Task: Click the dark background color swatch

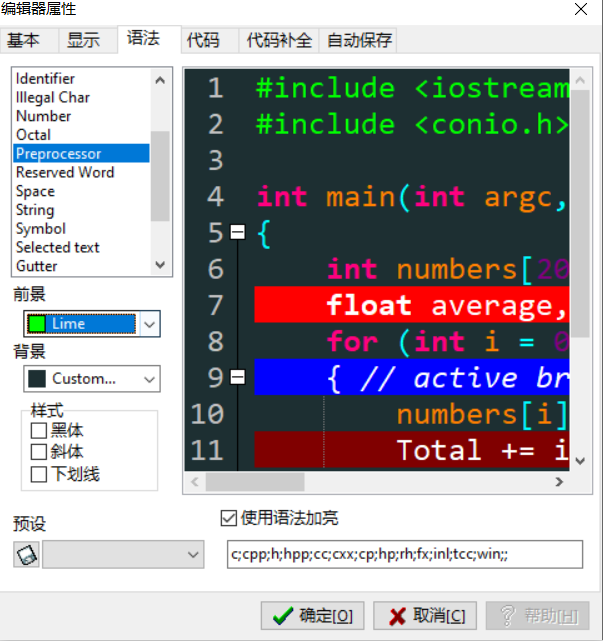Action: point(37,379)
